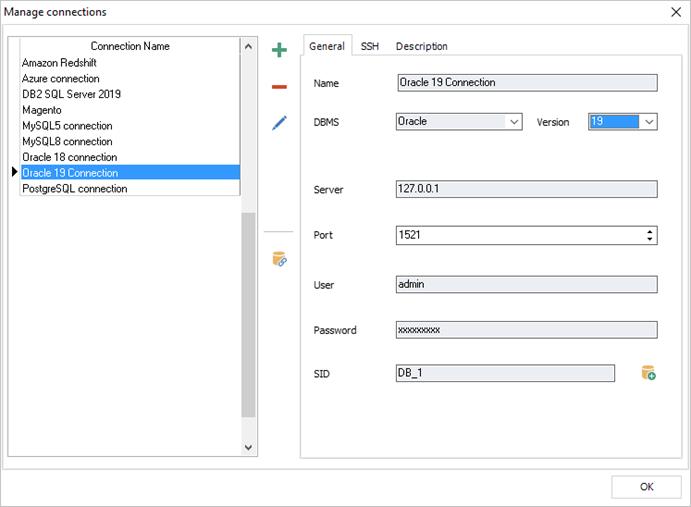Click the Connection Name column header
The width and height of the screenshot is (691, 507).
click(130, 46)
